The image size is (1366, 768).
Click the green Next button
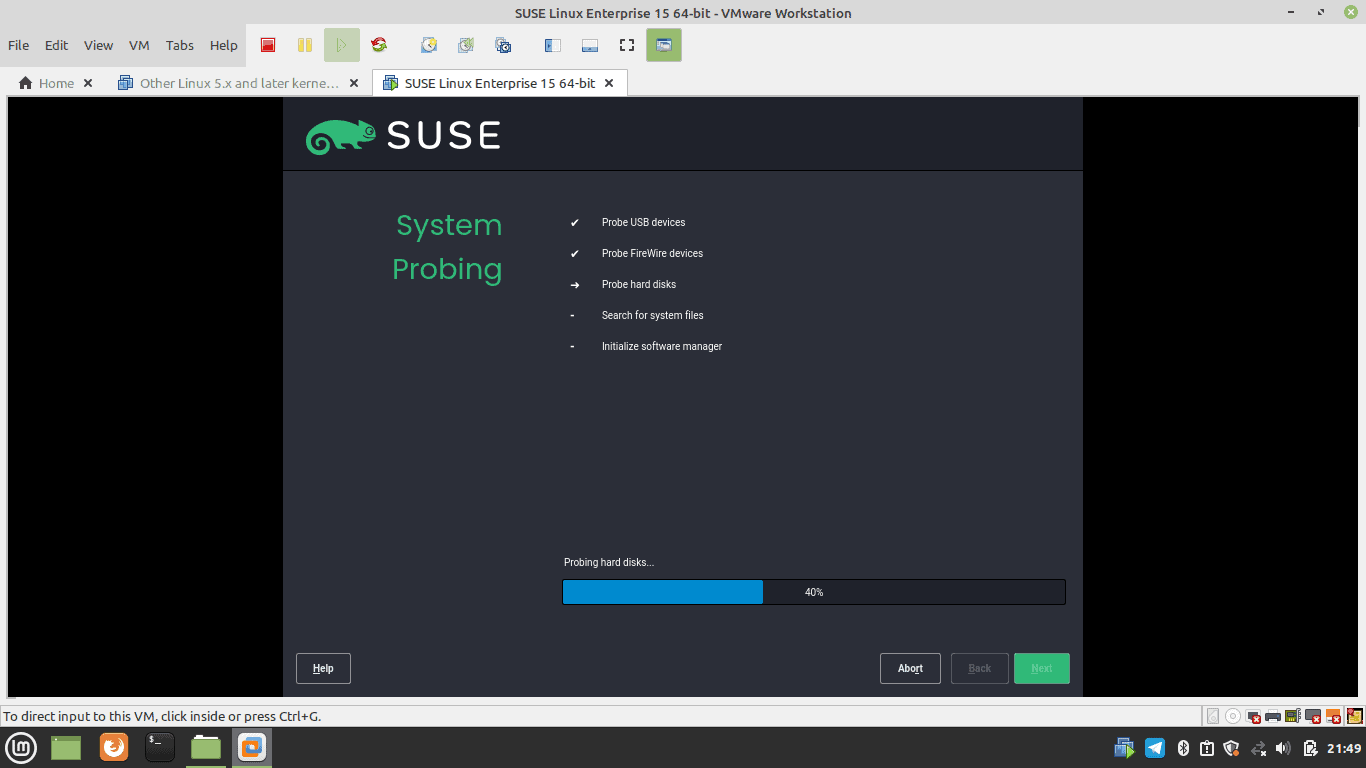(1042, 668)
